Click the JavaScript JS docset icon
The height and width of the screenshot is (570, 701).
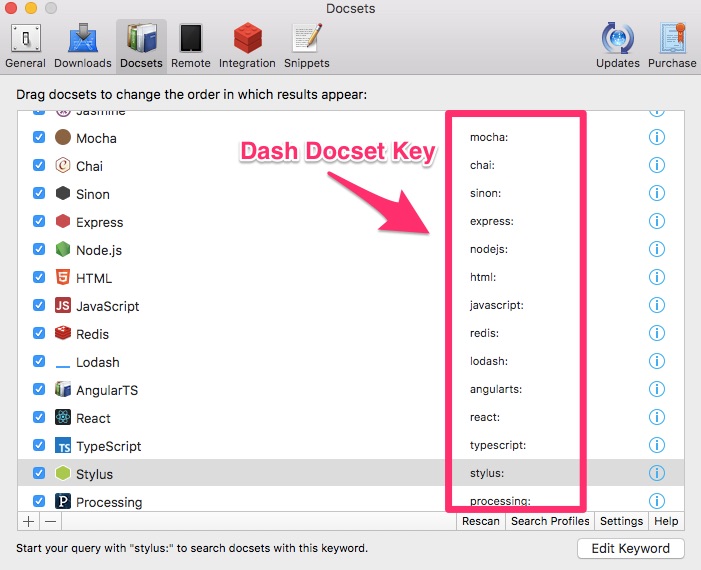[63, 305]
